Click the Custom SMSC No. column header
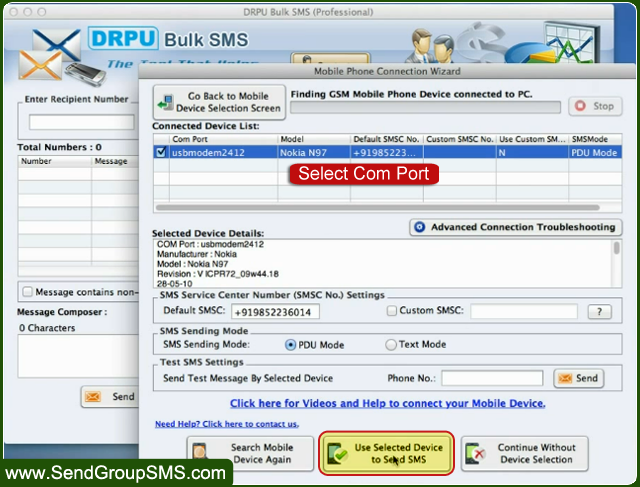This screenshot has height=487, width=640. 460,139
